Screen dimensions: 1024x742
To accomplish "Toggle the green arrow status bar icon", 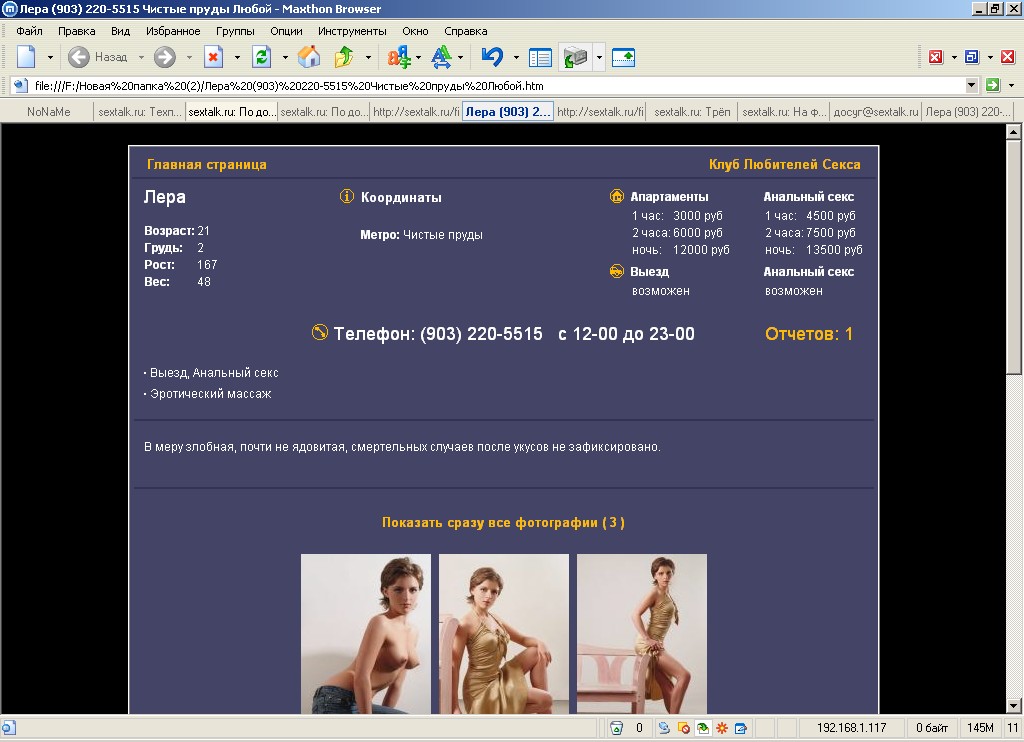I will pyautogui.click(x=703, y=728).
